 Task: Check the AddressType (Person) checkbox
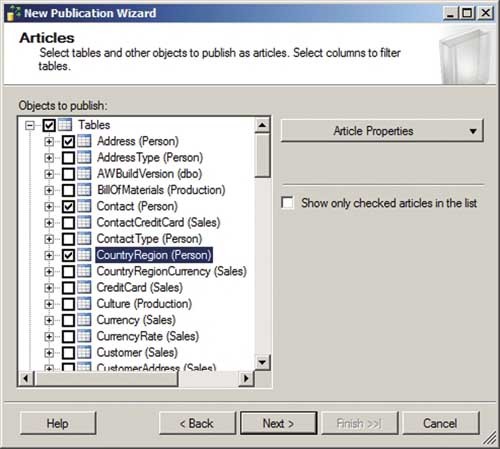pos(68,158)
